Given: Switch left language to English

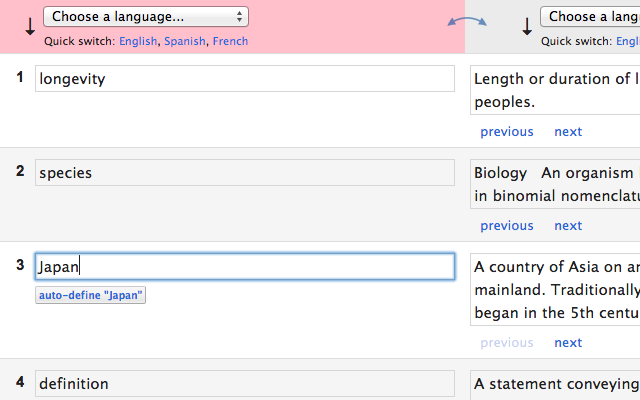Looking at the screenshot, I should [x=136, y=41].
